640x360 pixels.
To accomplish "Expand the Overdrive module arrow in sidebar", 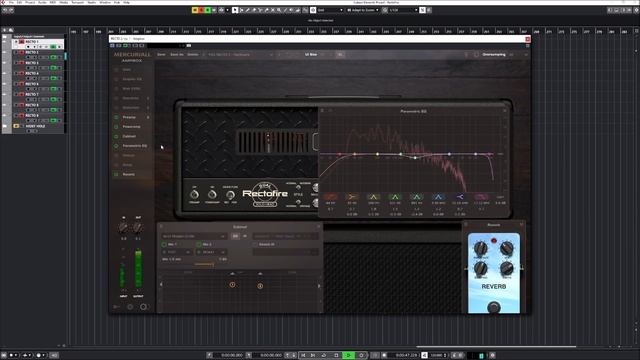I will click(x=148, y=98).
